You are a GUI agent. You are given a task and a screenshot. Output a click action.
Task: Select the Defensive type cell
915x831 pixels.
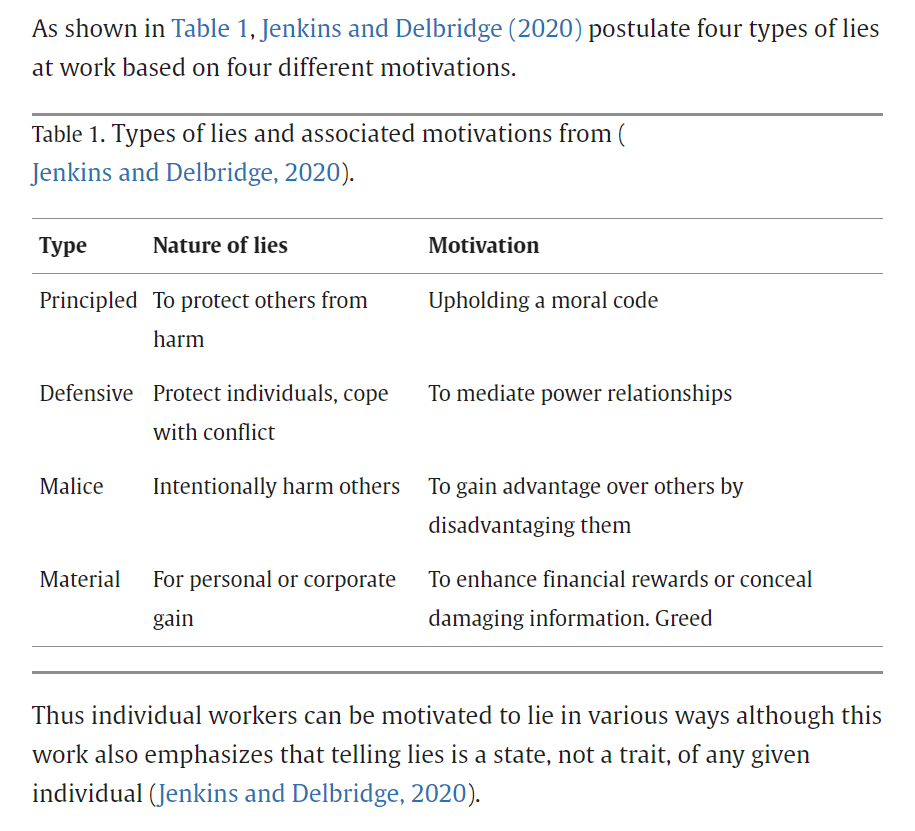86,393
